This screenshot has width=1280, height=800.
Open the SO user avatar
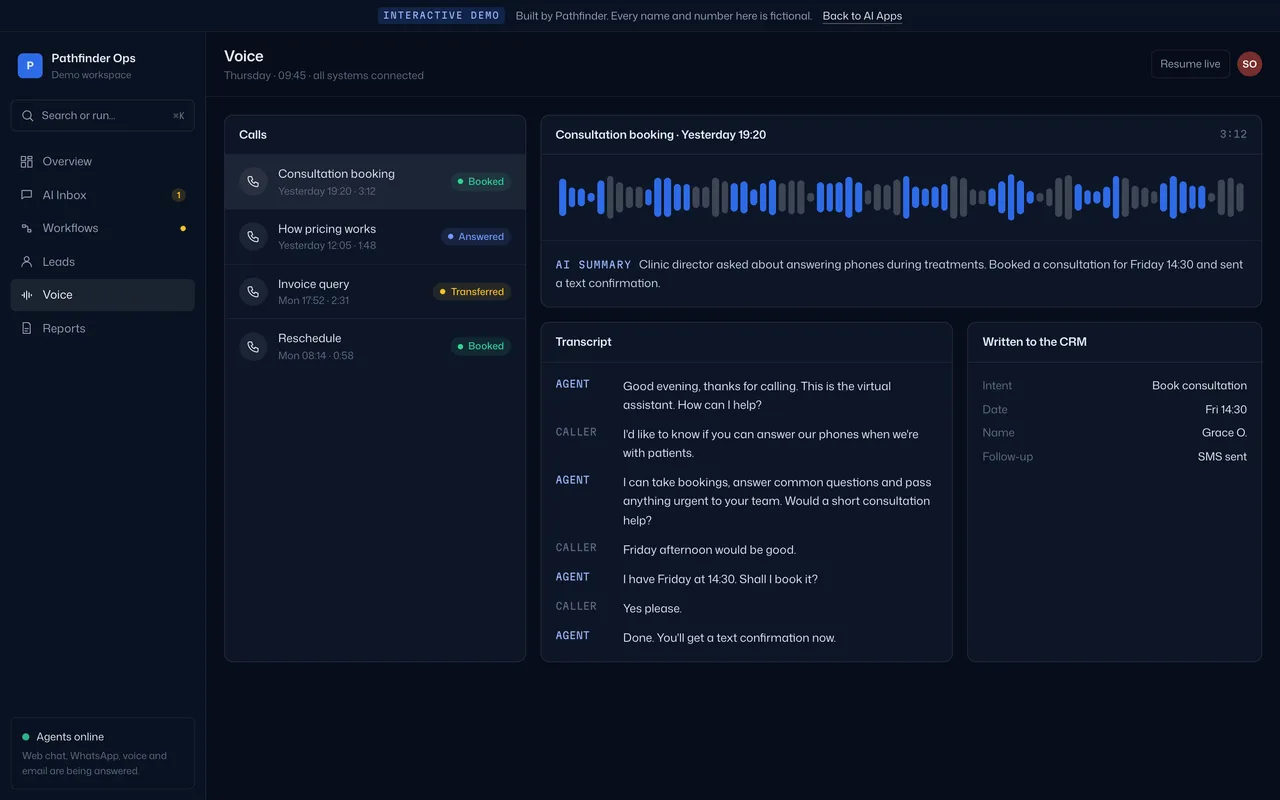click(1249, 64)
